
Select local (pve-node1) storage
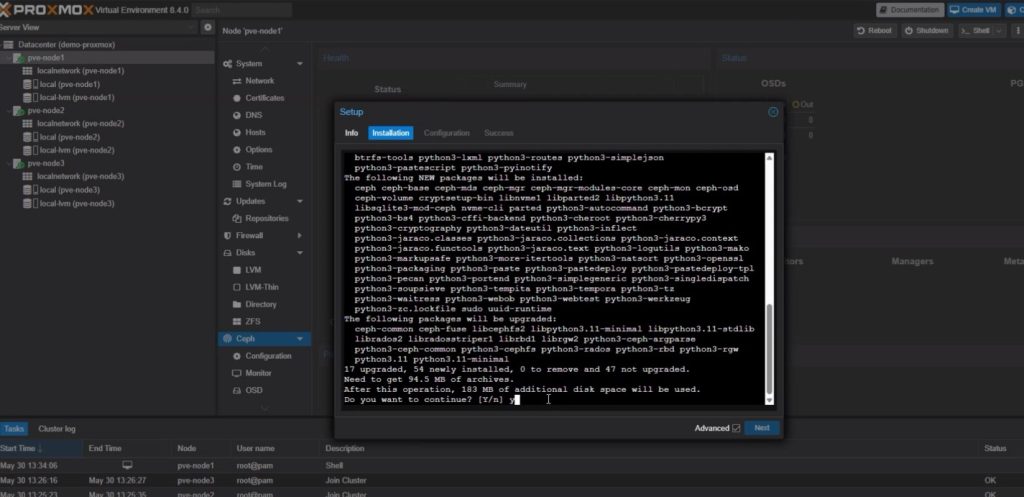(x=69, y=84)
